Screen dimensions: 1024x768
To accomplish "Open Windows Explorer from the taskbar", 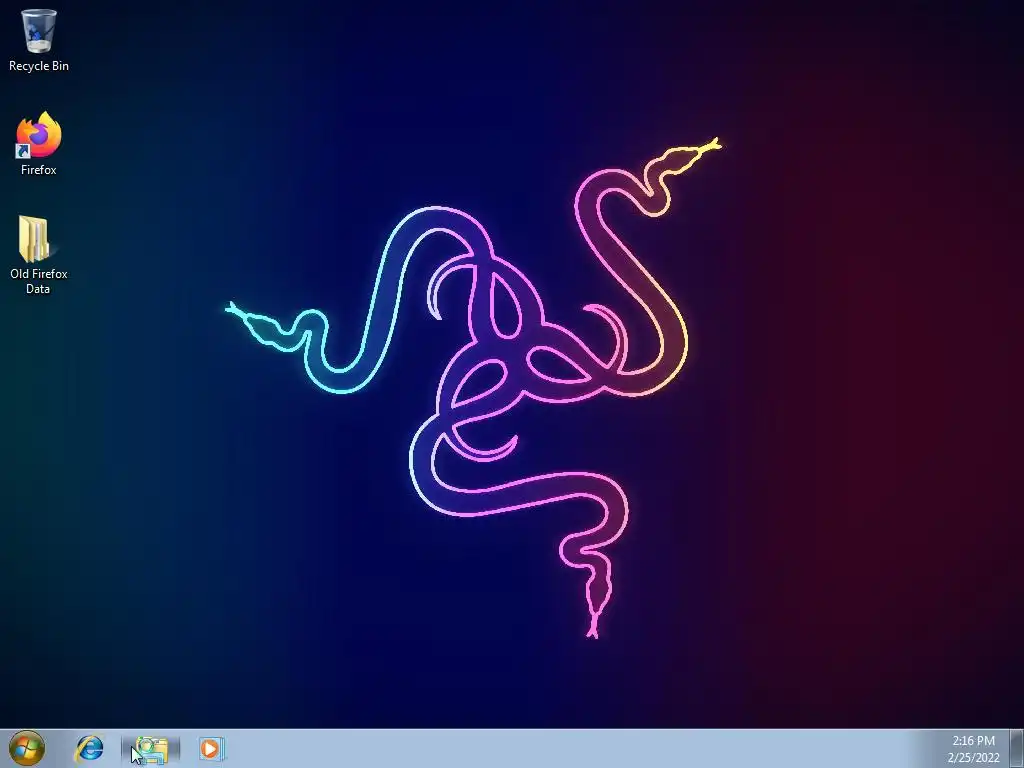I will 151,749.
